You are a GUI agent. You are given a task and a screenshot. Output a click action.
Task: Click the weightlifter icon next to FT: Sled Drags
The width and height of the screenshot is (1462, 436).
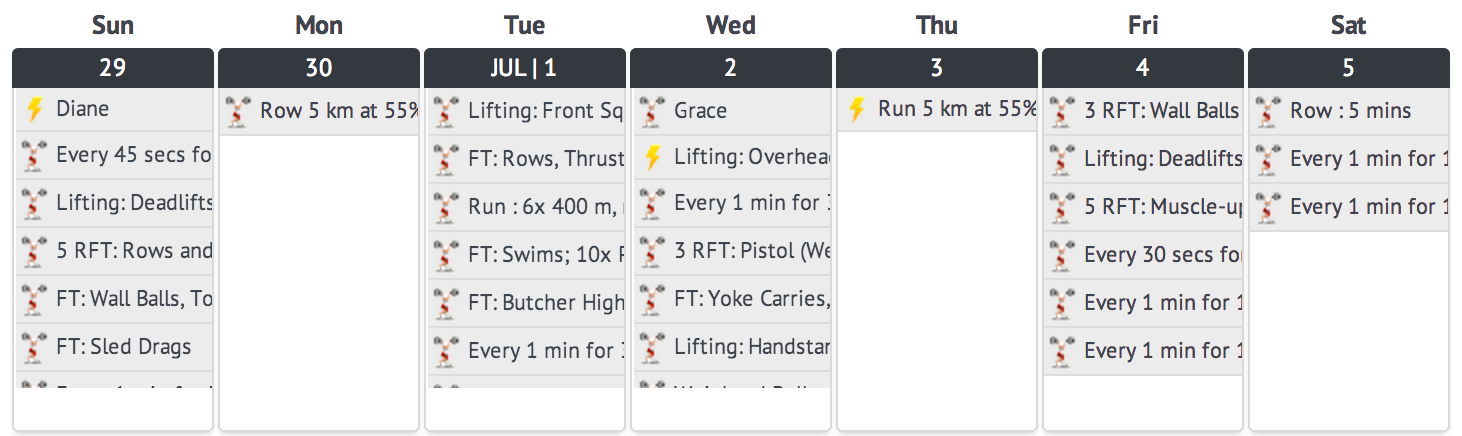tap(34, 348)
